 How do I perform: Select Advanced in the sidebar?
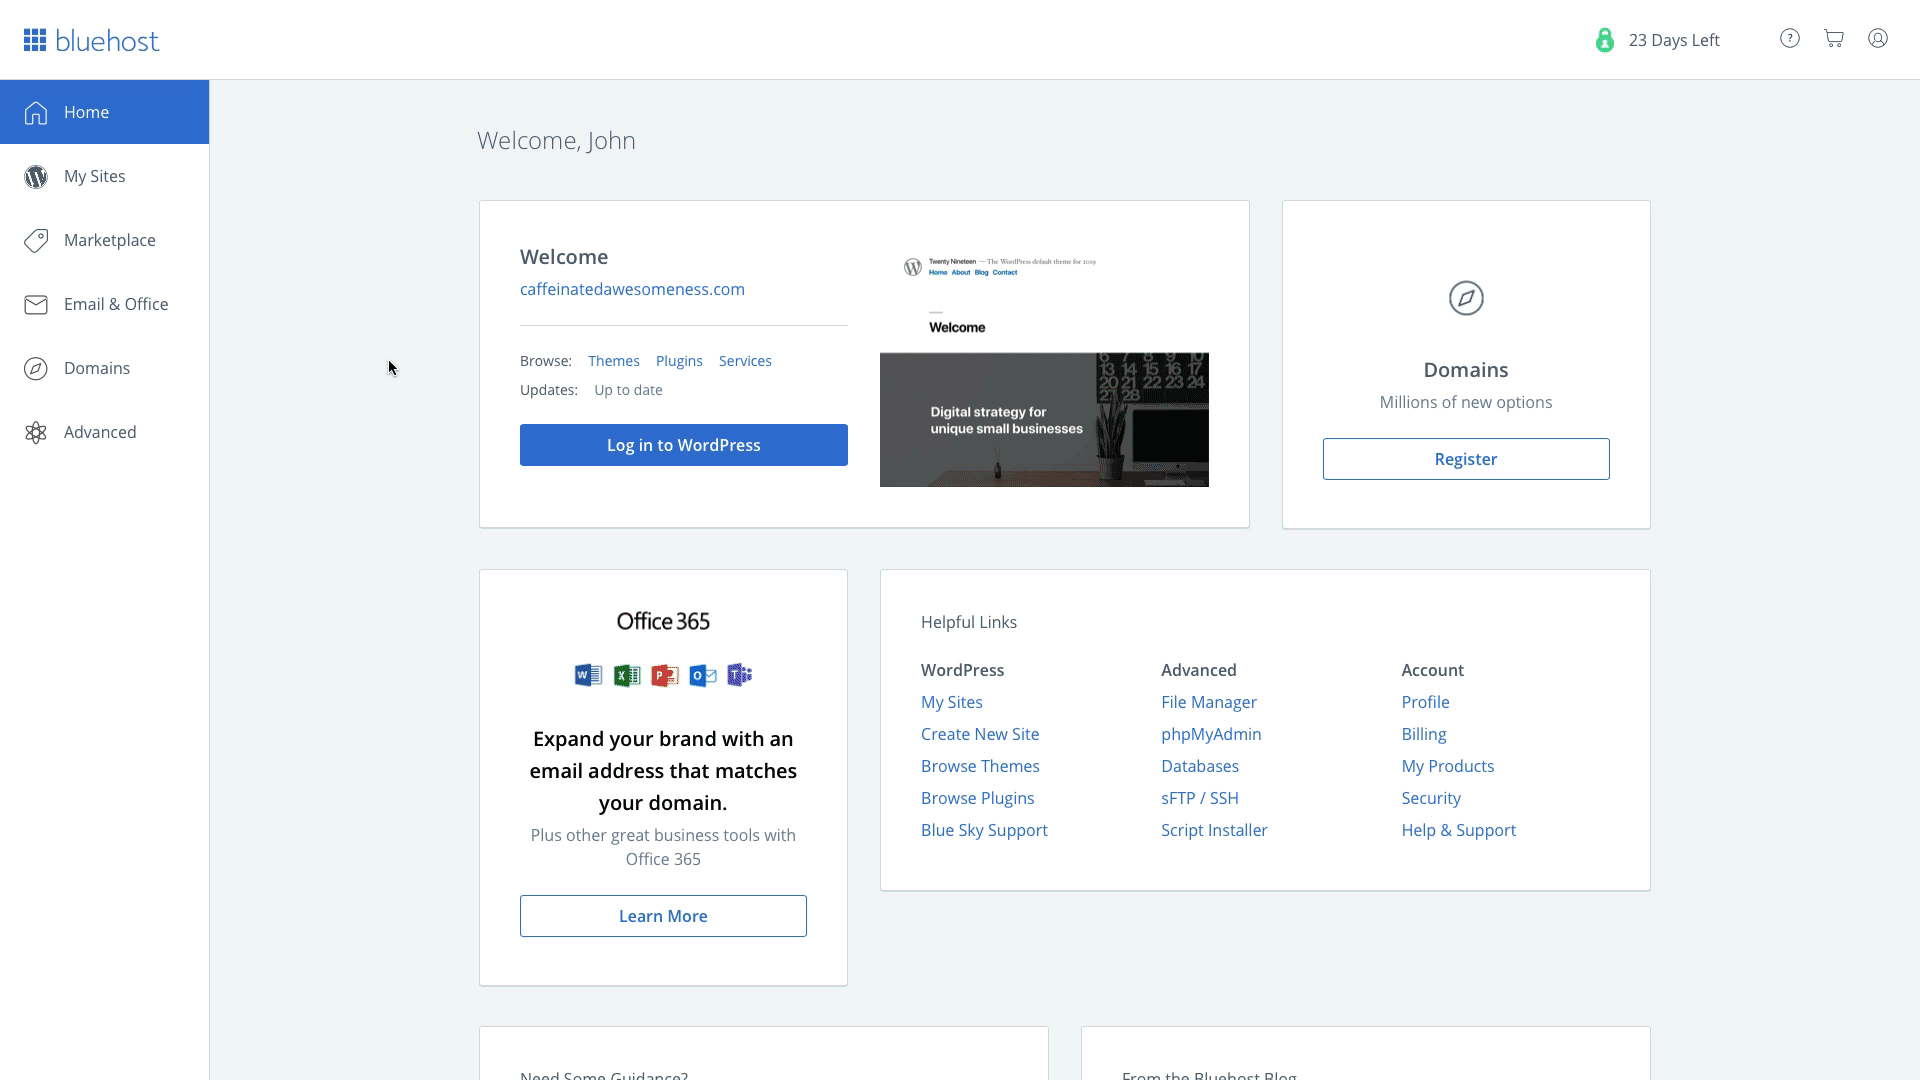(100, 432)
